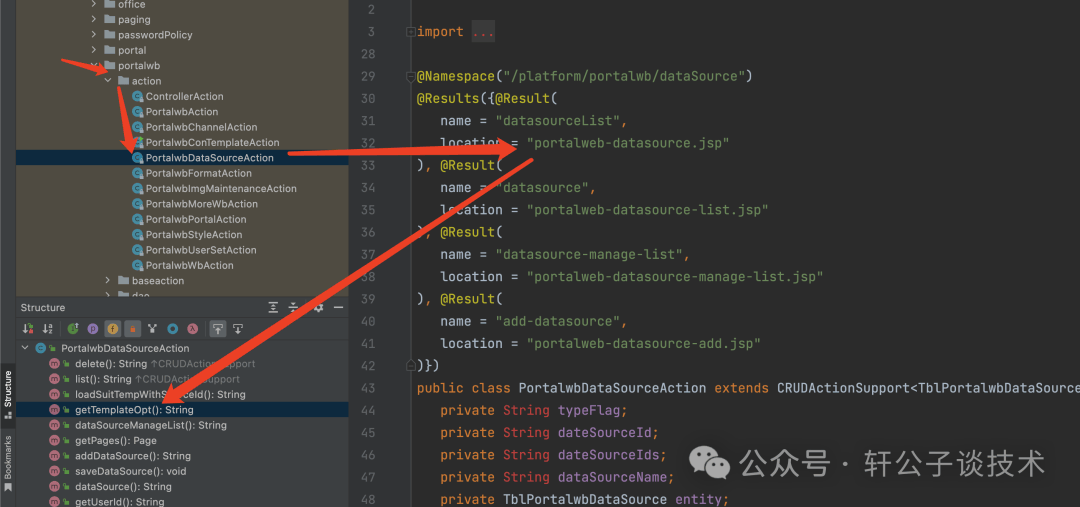Toggle show fields filter
The image size is (1080, 507).
[112, 329]
